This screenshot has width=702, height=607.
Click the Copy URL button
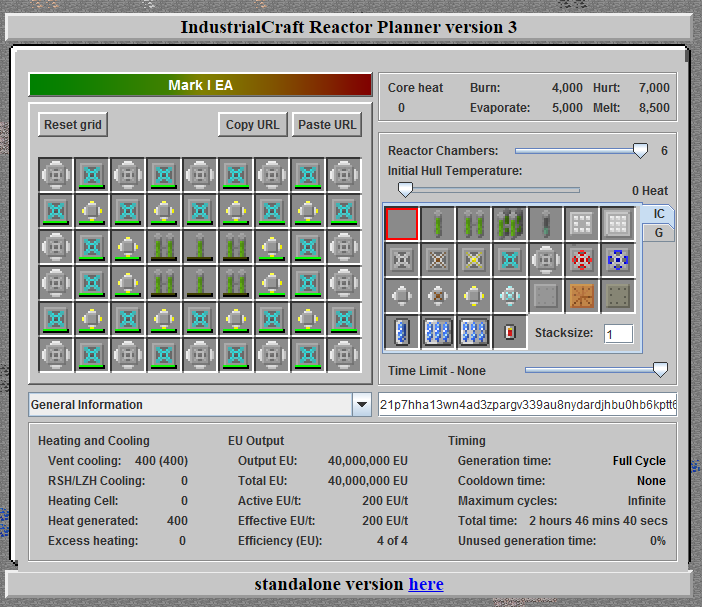pos(252,125)
